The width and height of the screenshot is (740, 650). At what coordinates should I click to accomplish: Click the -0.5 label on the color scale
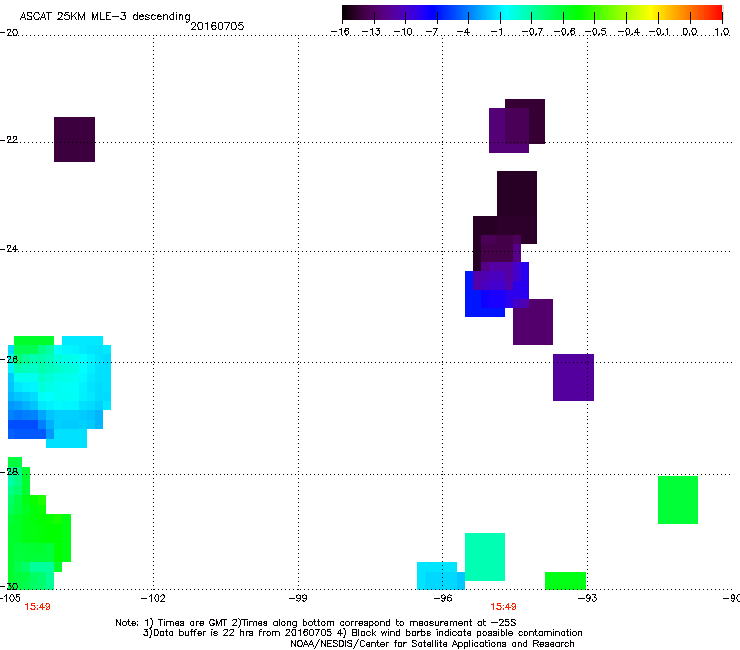tap(596, 32)
